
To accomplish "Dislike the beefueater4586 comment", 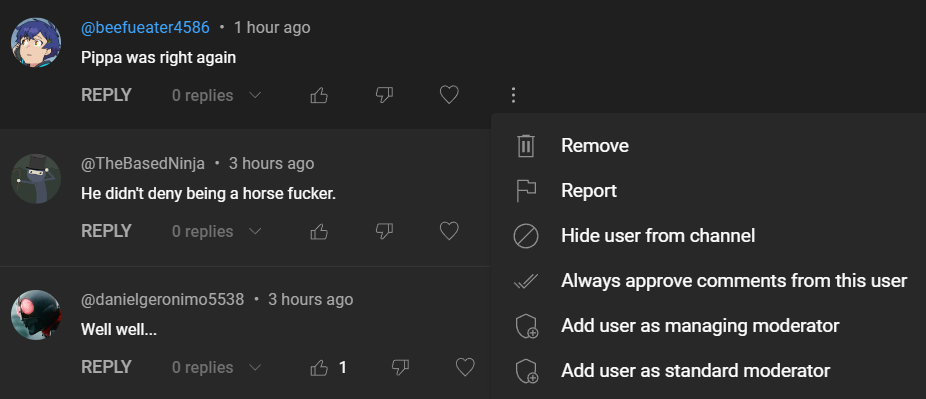I will 384,95.
